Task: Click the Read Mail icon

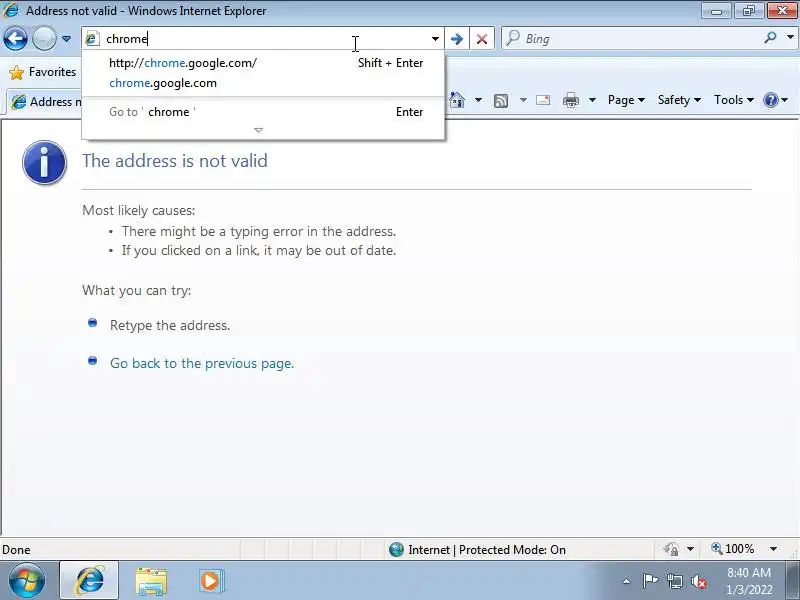Action: pyautogui.click(x=543, y=100)
